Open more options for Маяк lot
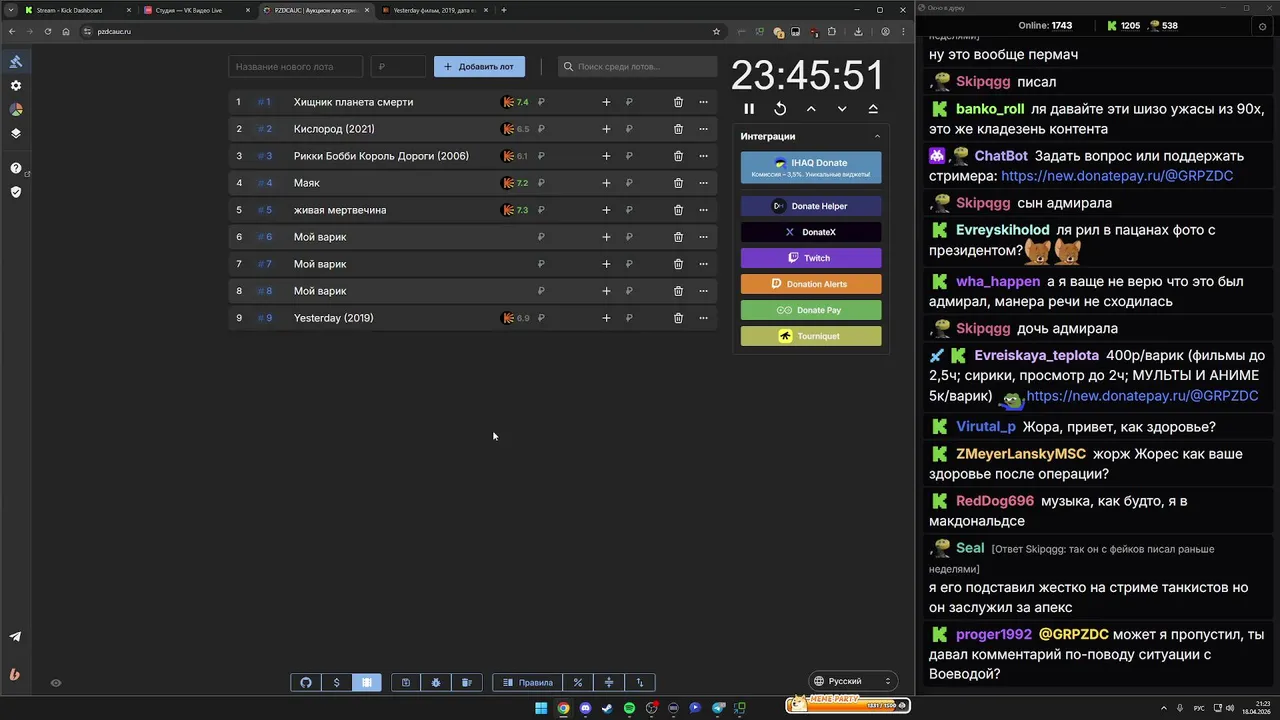The width and height of the screenshot is (1280, 720). point(703,183)
